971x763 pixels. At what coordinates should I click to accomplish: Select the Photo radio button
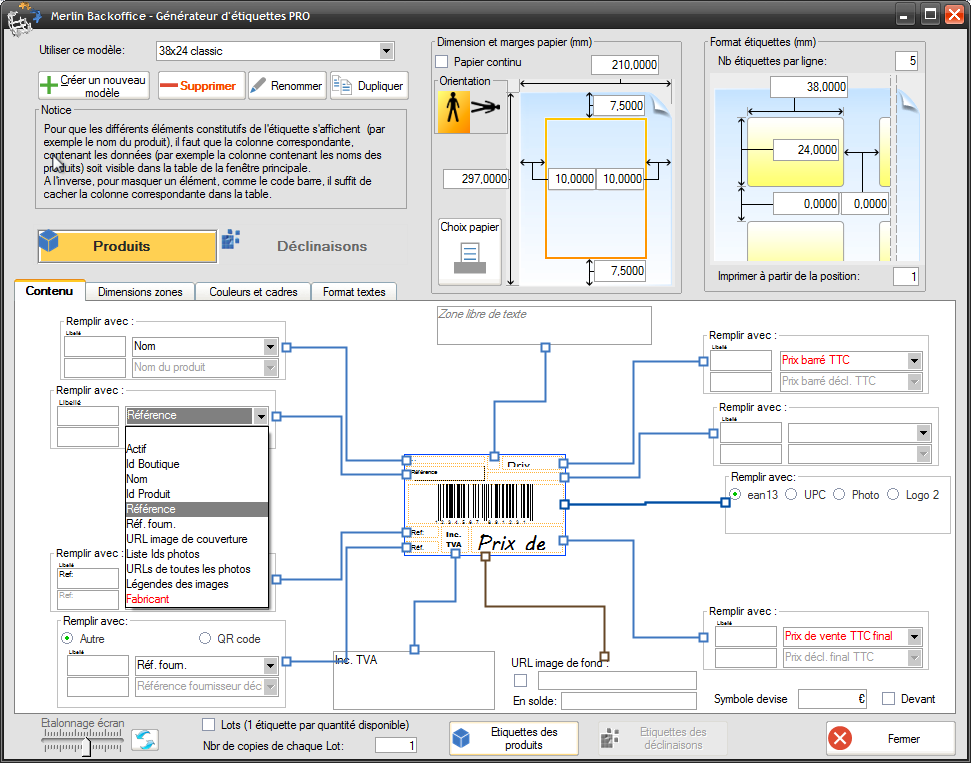tap(839, 494)
